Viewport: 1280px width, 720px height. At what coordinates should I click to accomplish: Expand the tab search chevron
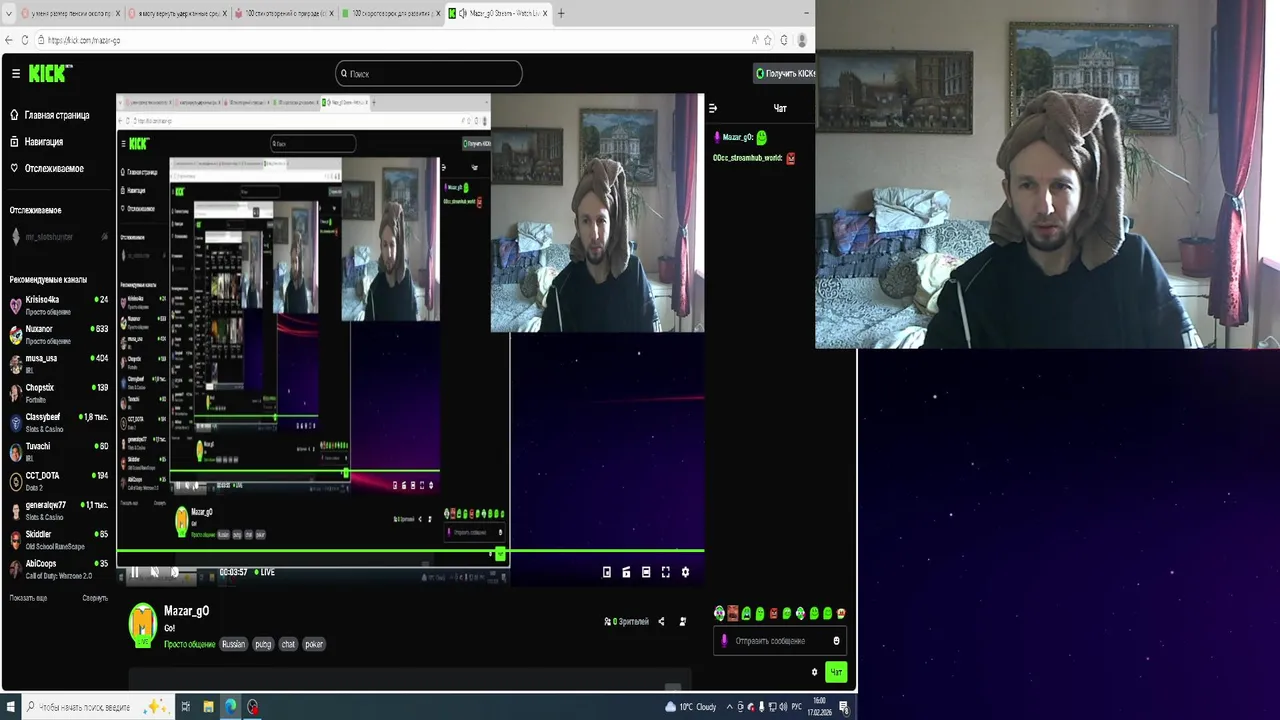click(9, 13)
